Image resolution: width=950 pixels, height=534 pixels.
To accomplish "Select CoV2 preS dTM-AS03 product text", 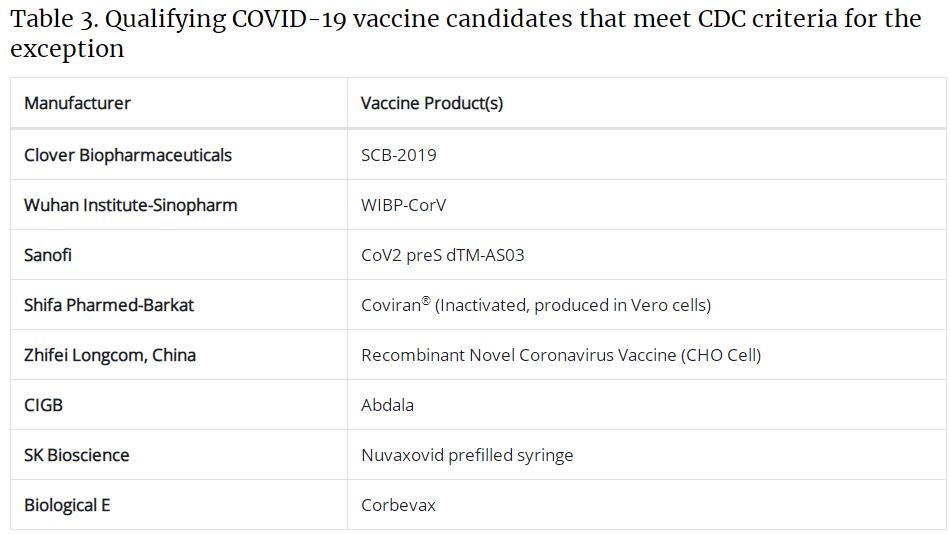I will pyautogui.click(x=442, y=255).
